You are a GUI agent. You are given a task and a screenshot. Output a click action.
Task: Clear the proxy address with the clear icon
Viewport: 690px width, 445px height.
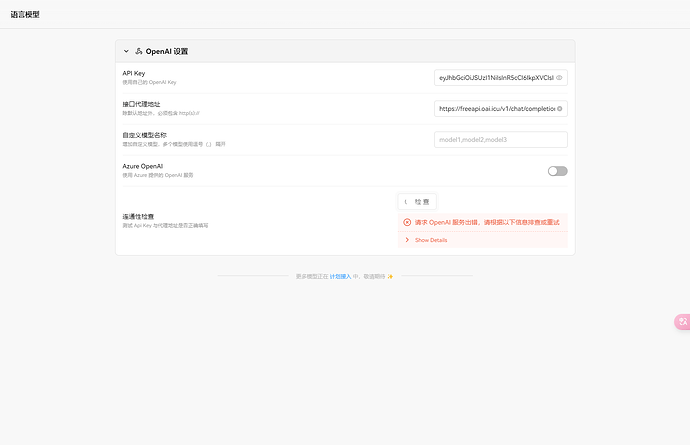coord(559,109)
